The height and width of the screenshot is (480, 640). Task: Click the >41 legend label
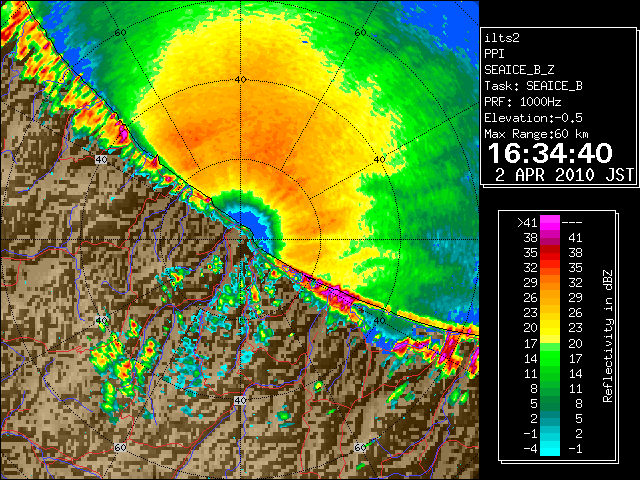click(527, 223)
